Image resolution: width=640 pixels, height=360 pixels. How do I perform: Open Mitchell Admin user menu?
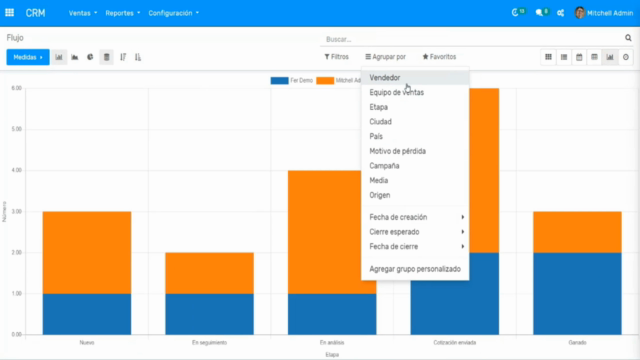(604, 13)
